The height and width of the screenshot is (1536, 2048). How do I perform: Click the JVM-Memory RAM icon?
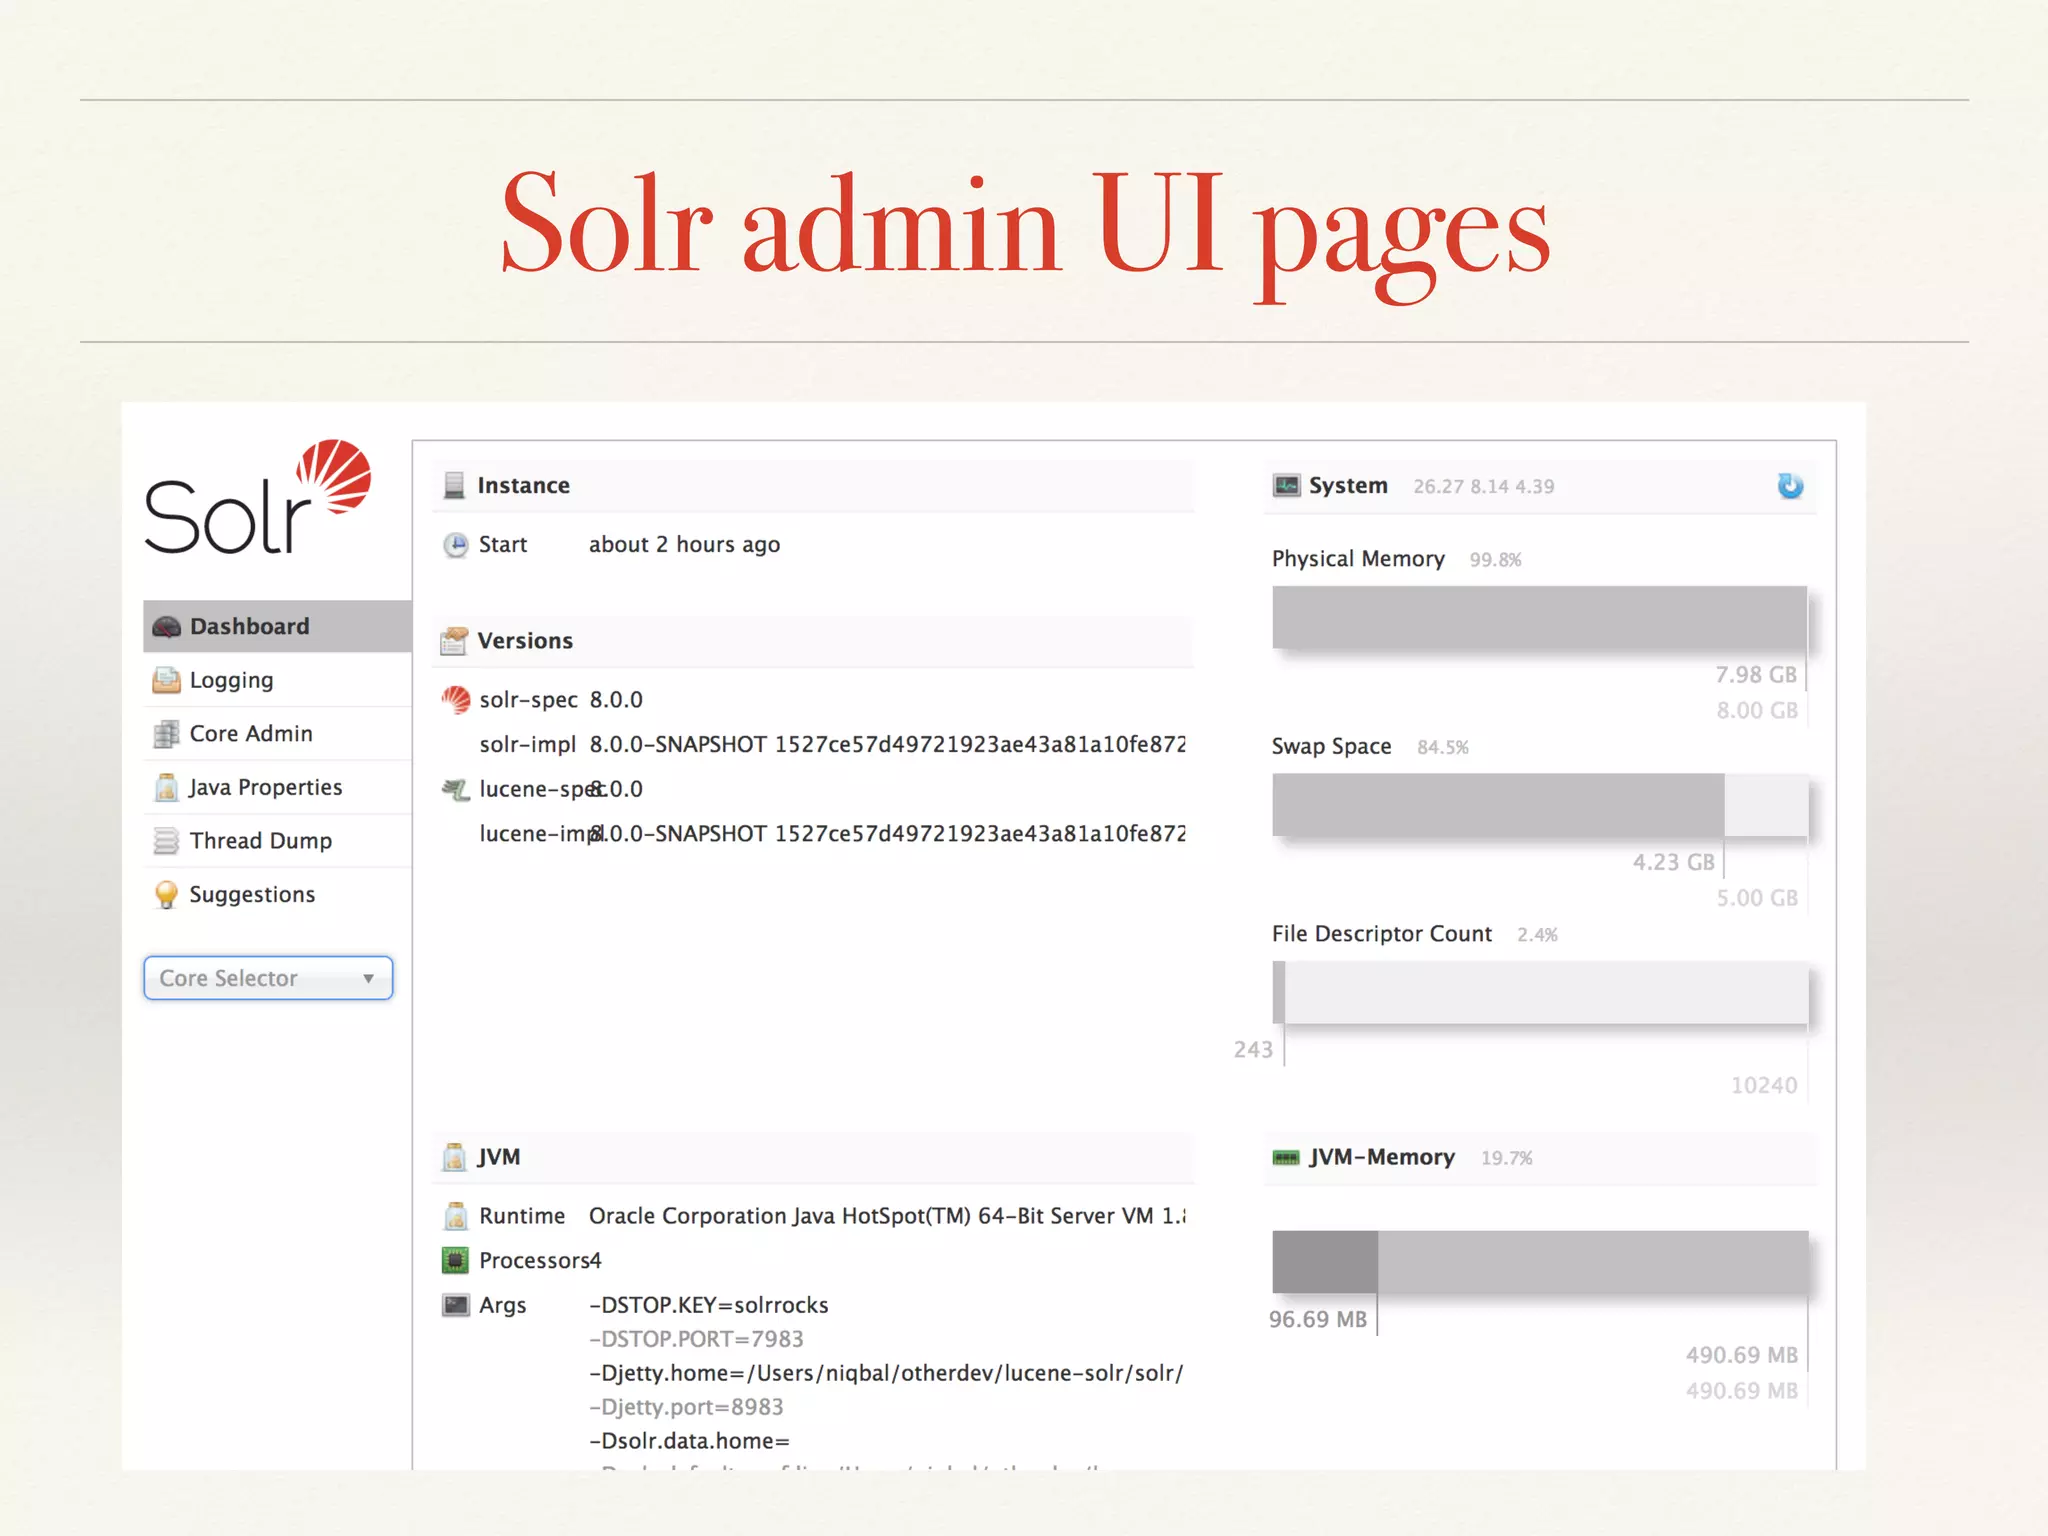(x=1286, y=1158)
